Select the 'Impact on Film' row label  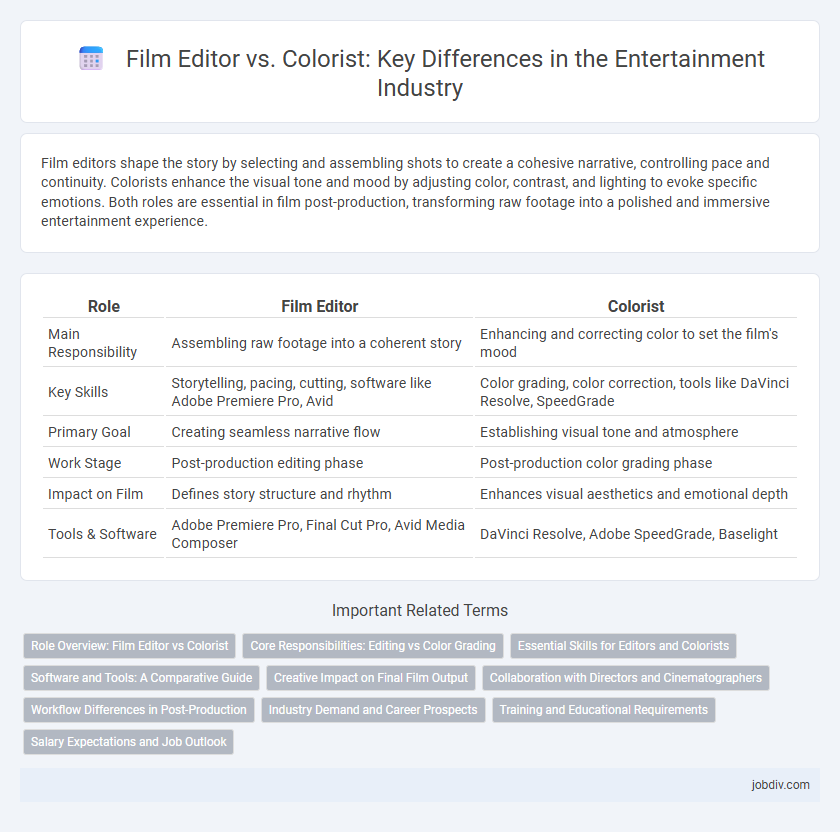103,494
